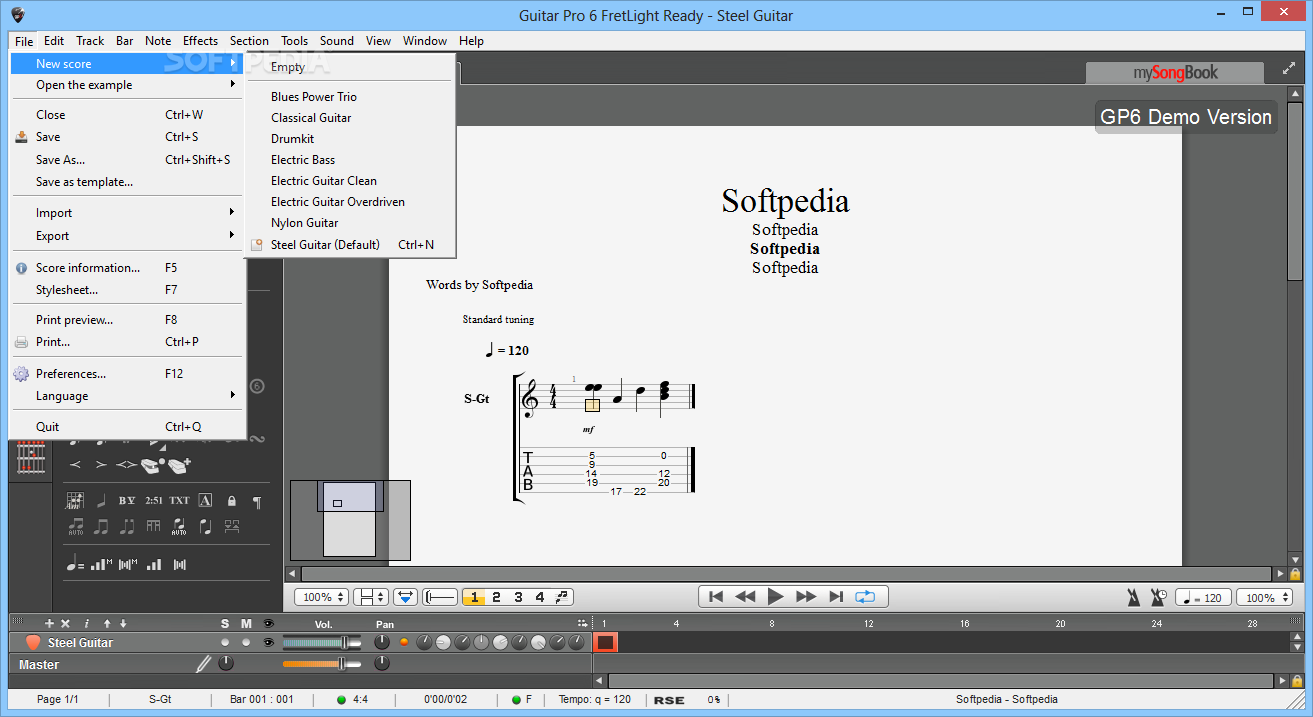Toggle mute dot on Steel Guitar track

(246, 643)
